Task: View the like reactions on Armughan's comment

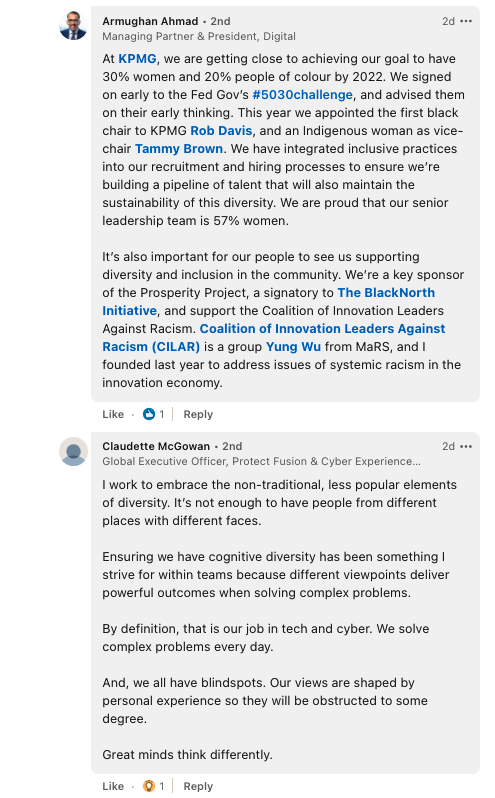Action: pos(154,414)
